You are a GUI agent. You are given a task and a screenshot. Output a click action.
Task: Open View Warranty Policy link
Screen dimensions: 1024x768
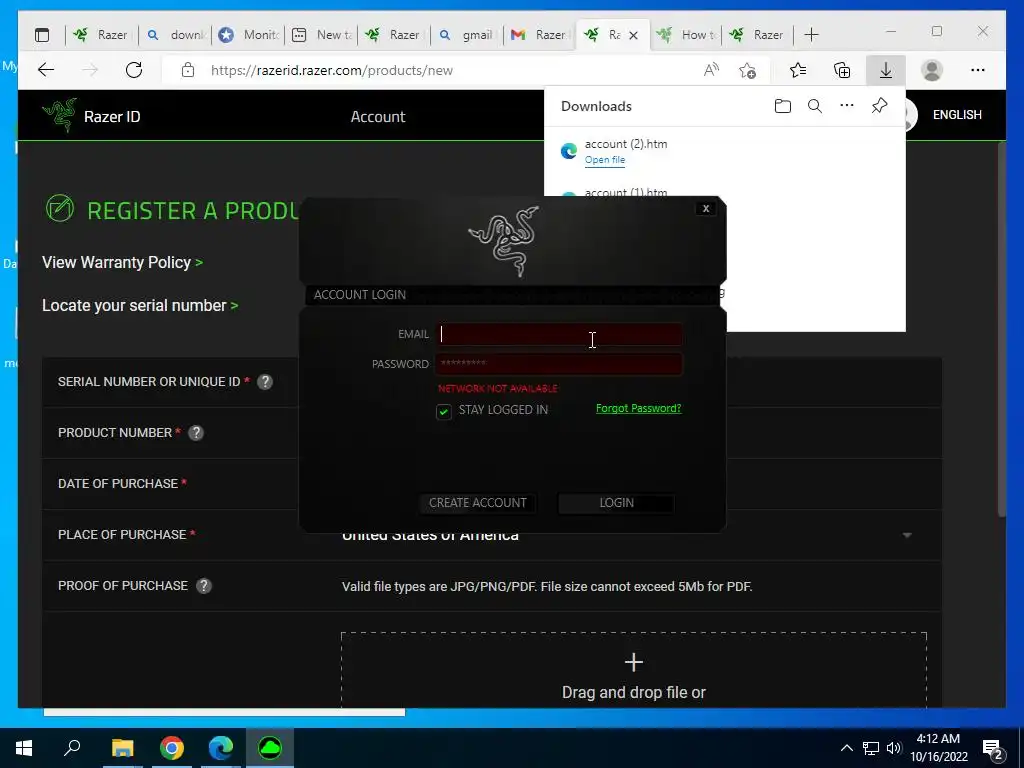click(122, 263)
